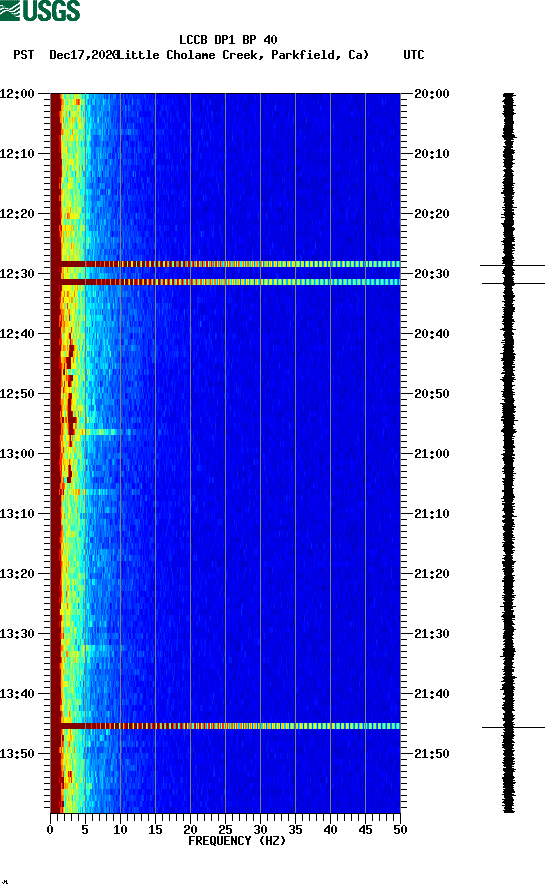The image size is (552, 893).
Task: Click the 13:40 PST time label
Action: click(x=17, y=694)
